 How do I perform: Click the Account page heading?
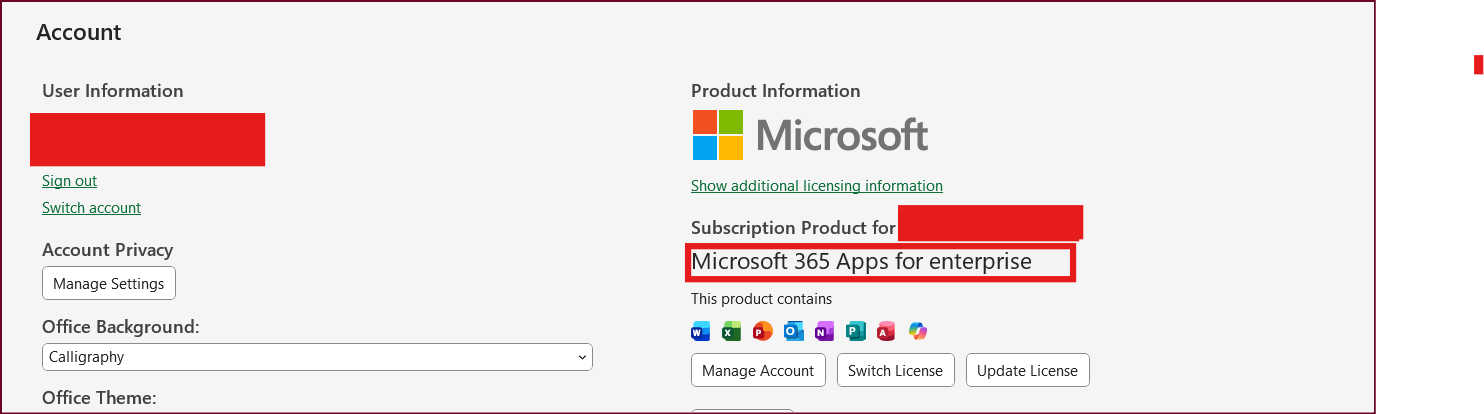[x=78, y=32]
